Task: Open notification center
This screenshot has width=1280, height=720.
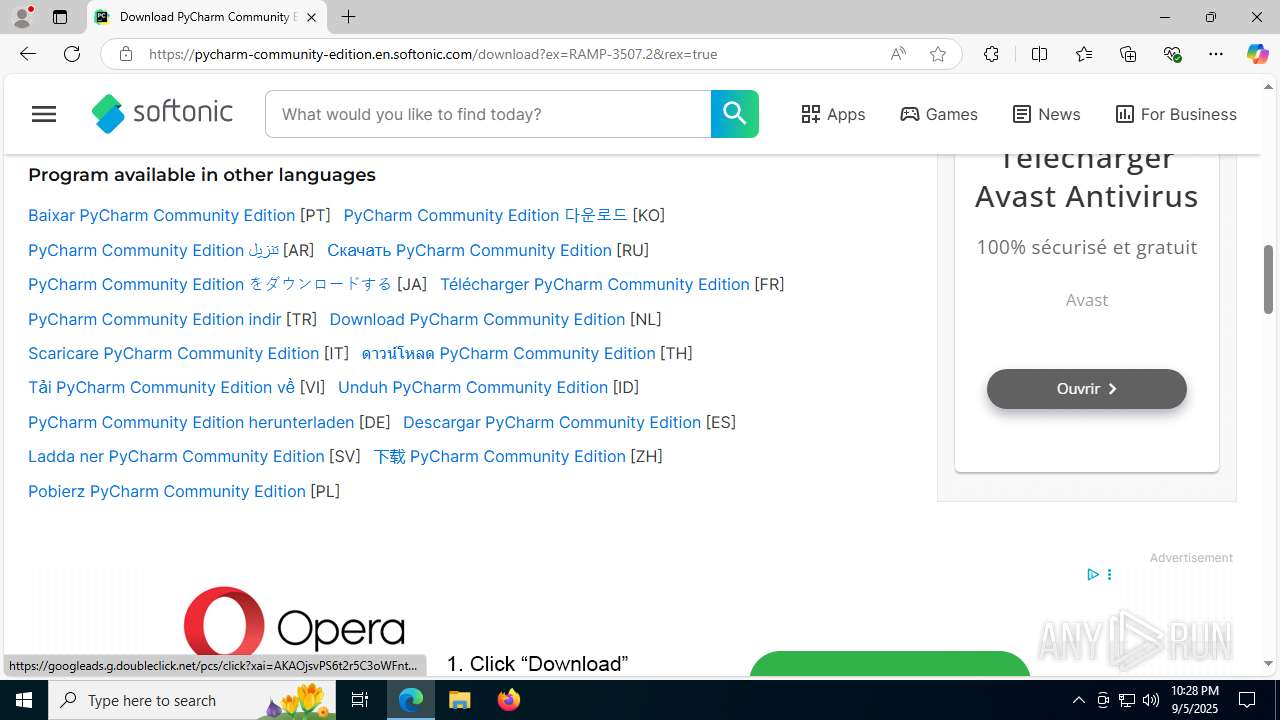Action: click(1247, 700)
